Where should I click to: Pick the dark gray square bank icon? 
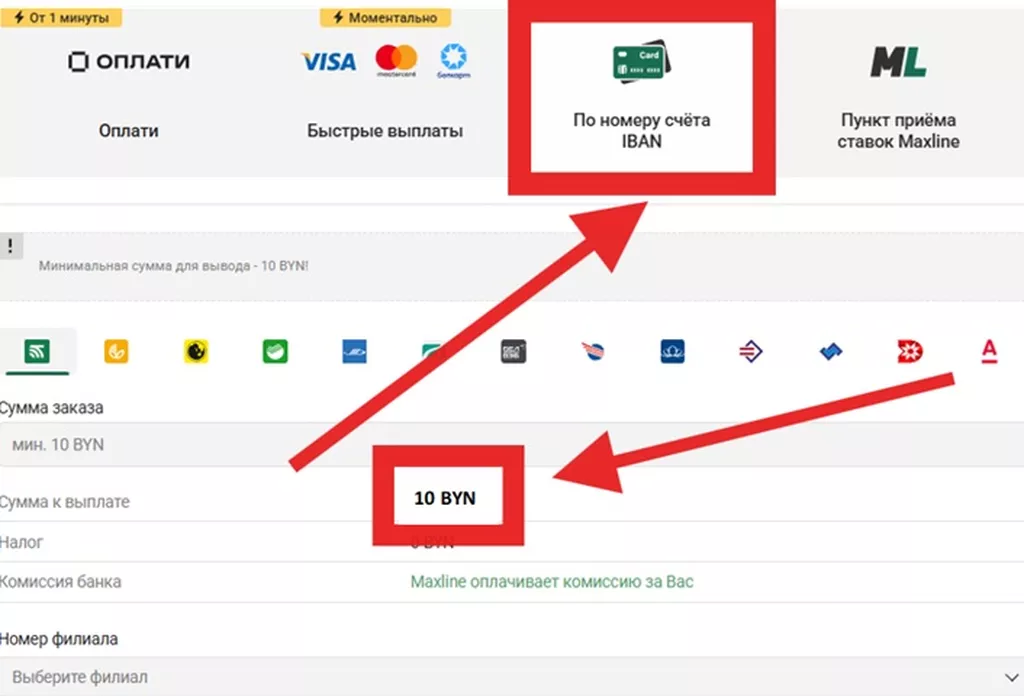click(x=513, y=351)
